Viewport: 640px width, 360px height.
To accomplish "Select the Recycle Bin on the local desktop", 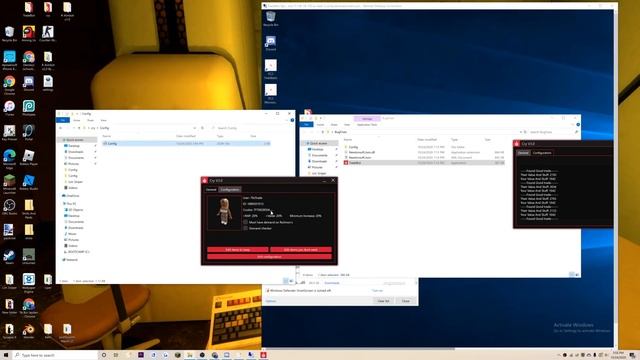I will coord(9,33).
